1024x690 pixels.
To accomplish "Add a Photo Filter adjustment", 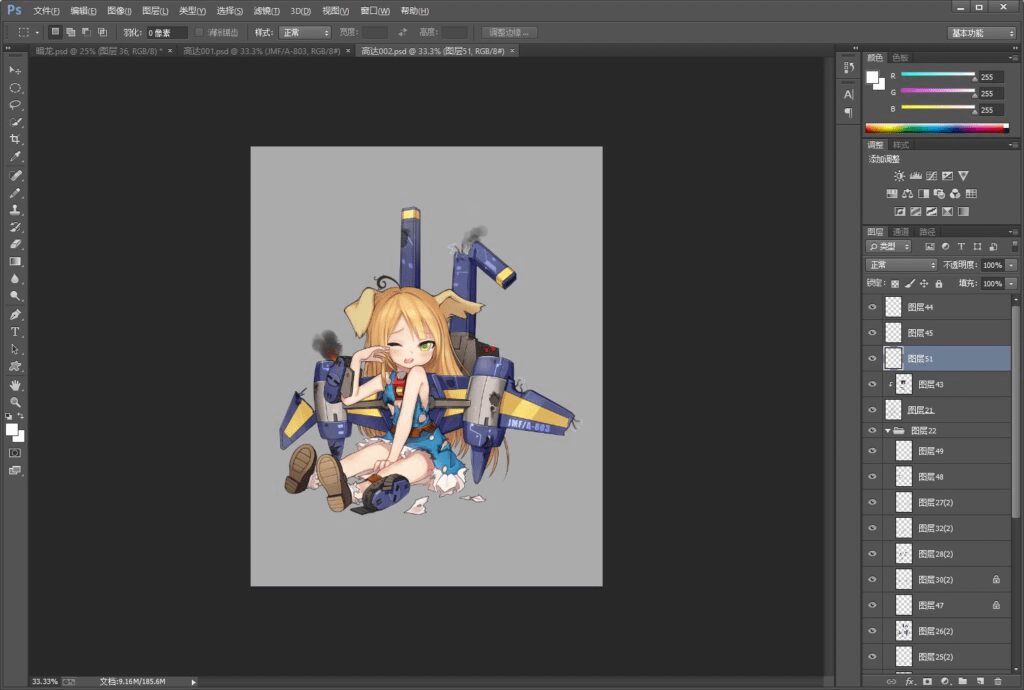I will tap(939, 193).
